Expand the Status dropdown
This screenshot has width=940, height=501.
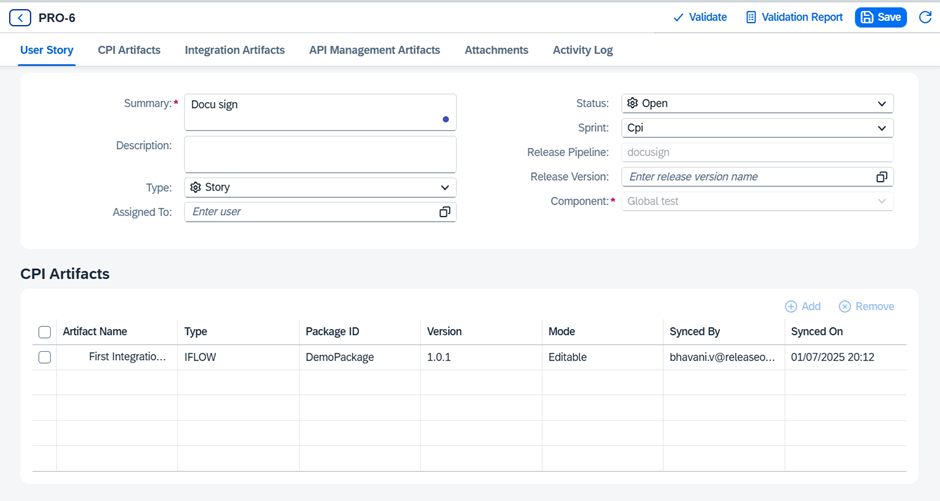(881, 104)
